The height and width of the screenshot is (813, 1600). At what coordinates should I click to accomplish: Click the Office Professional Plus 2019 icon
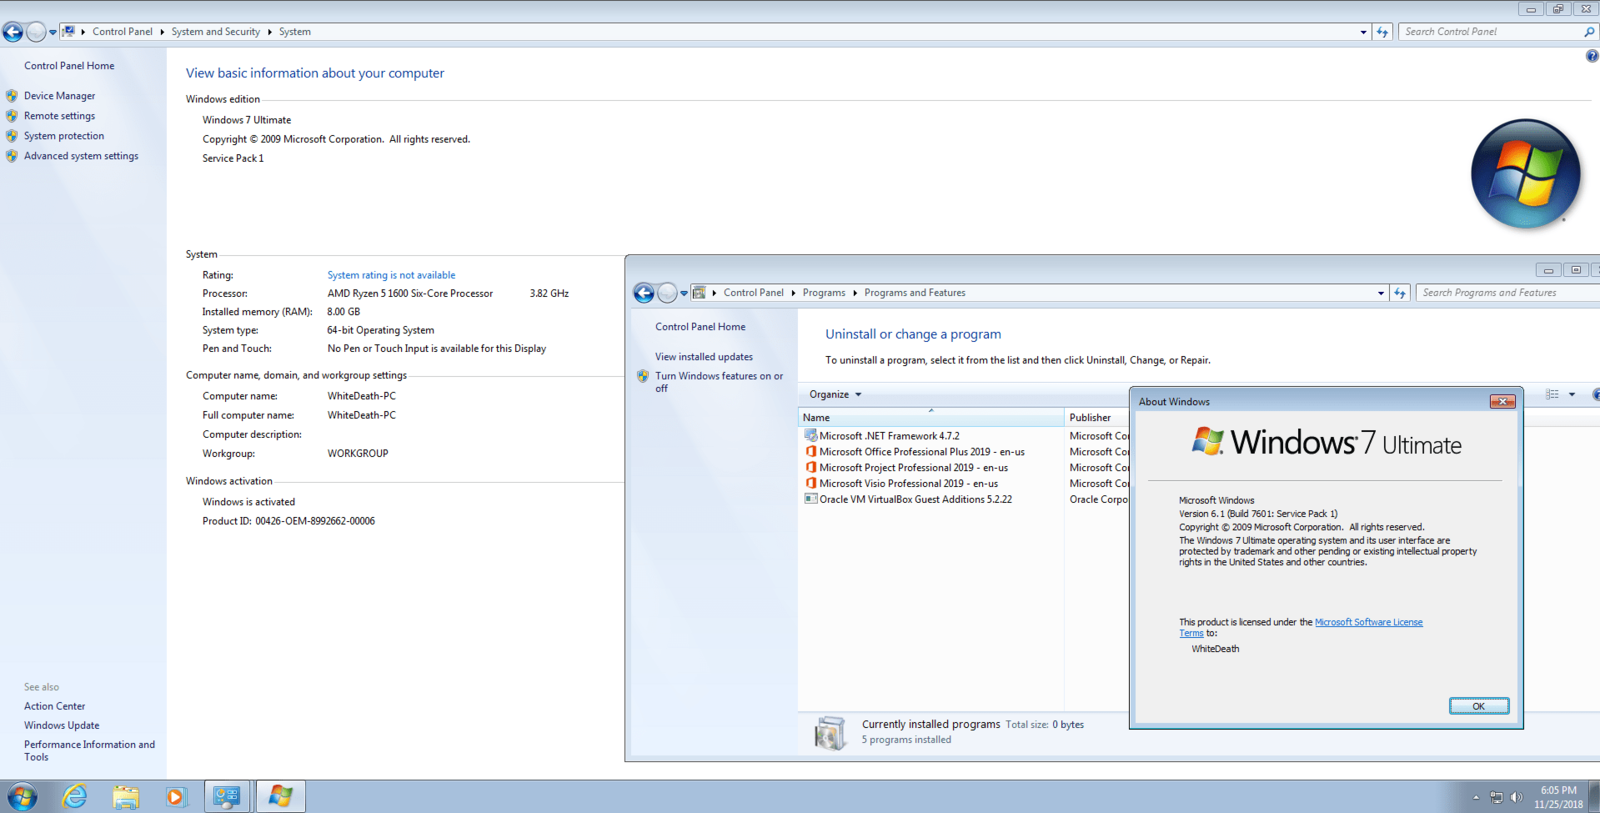tap(811, 452)
